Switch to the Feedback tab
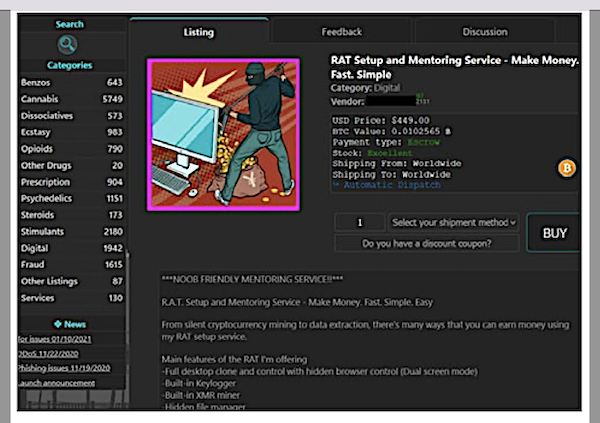 pyautogui.click(x=341, y=32)
